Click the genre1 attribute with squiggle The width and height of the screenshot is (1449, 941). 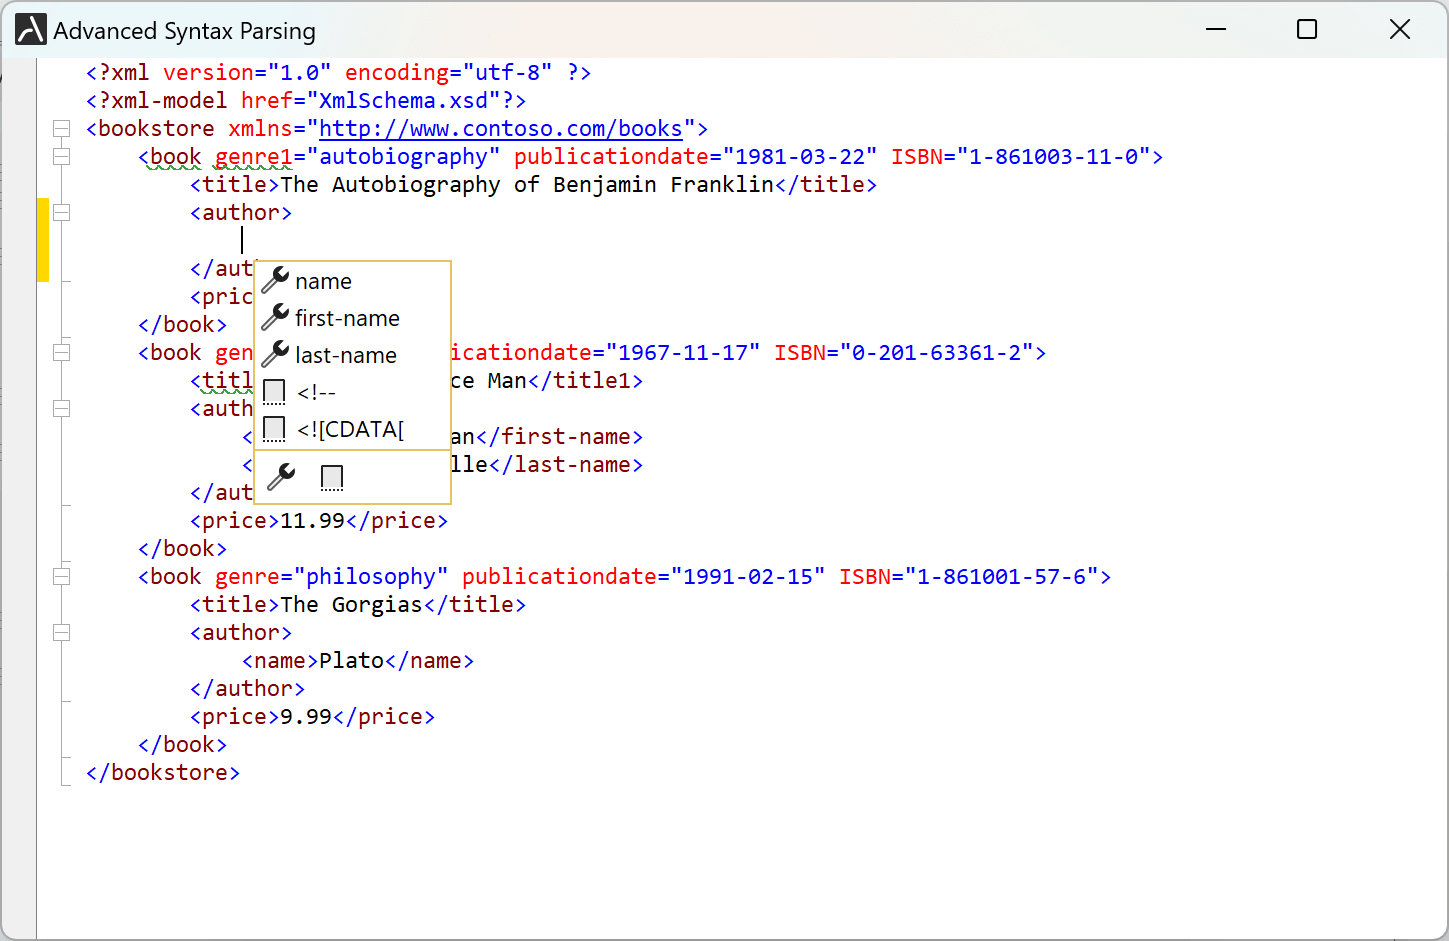click(254, 157)
